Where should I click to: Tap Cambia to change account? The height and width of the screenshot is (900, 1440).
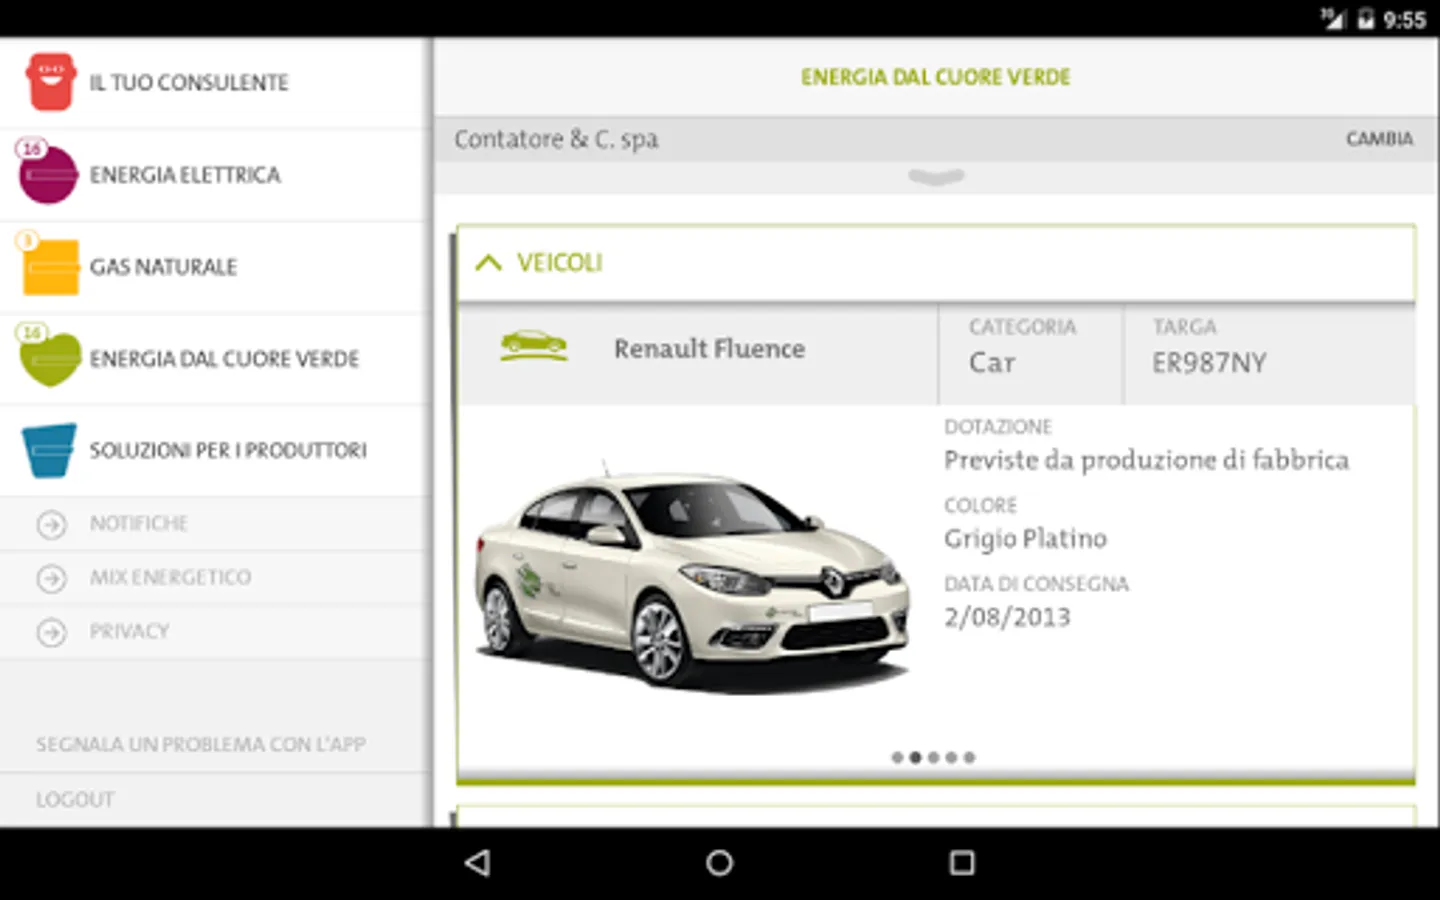click(x=1379, y=139)
